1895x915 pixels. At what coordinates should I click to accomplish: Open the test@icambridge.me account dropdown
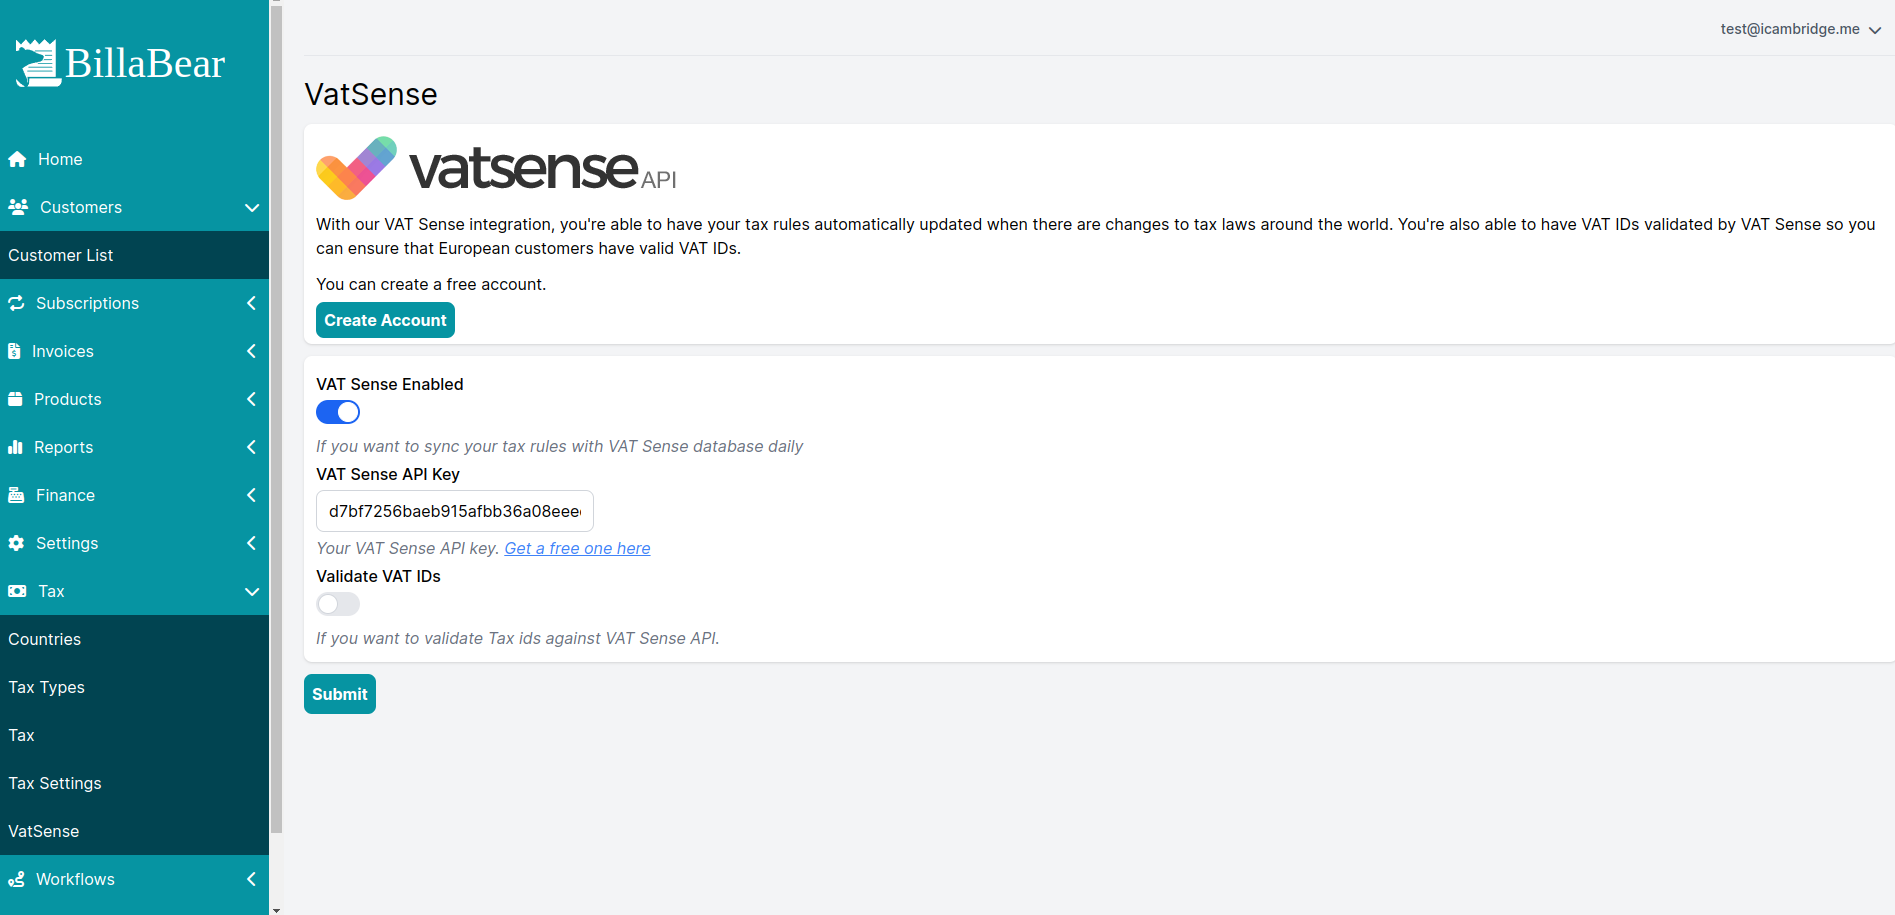1801,29
